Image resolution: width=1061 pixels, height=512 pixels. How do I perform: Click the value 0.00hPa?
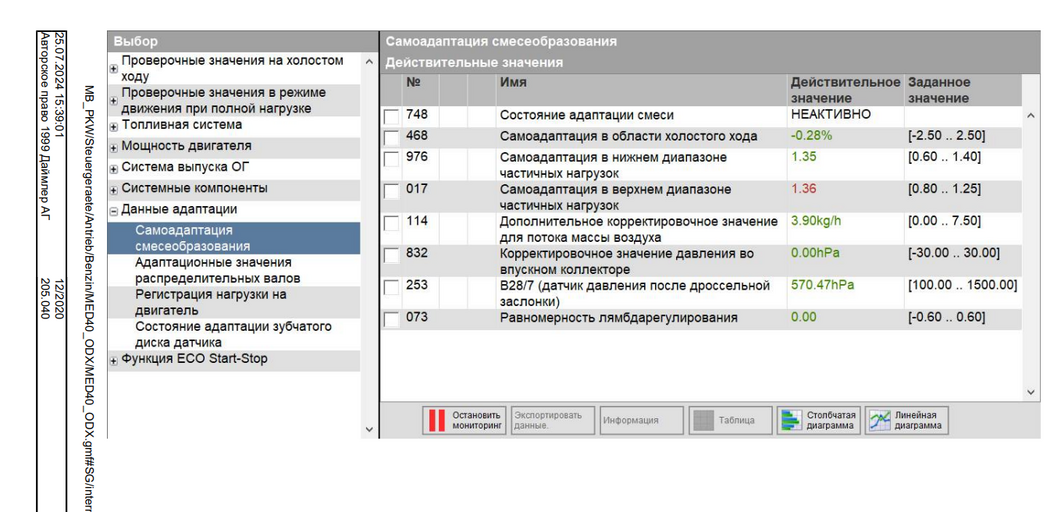pyautogui.click(x=816, y=253)
